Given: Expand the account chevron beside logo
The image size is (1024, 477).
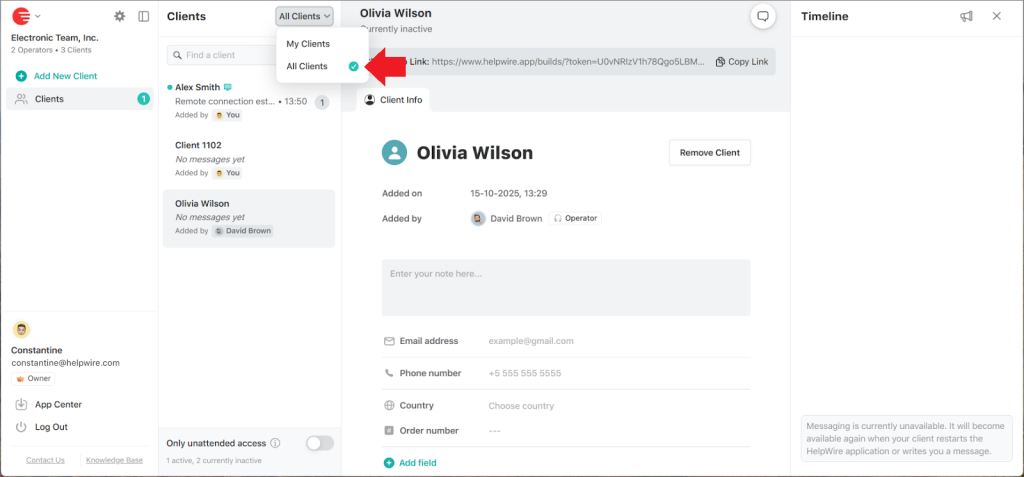Looking at the screenshot, I should tap(38, 16).
